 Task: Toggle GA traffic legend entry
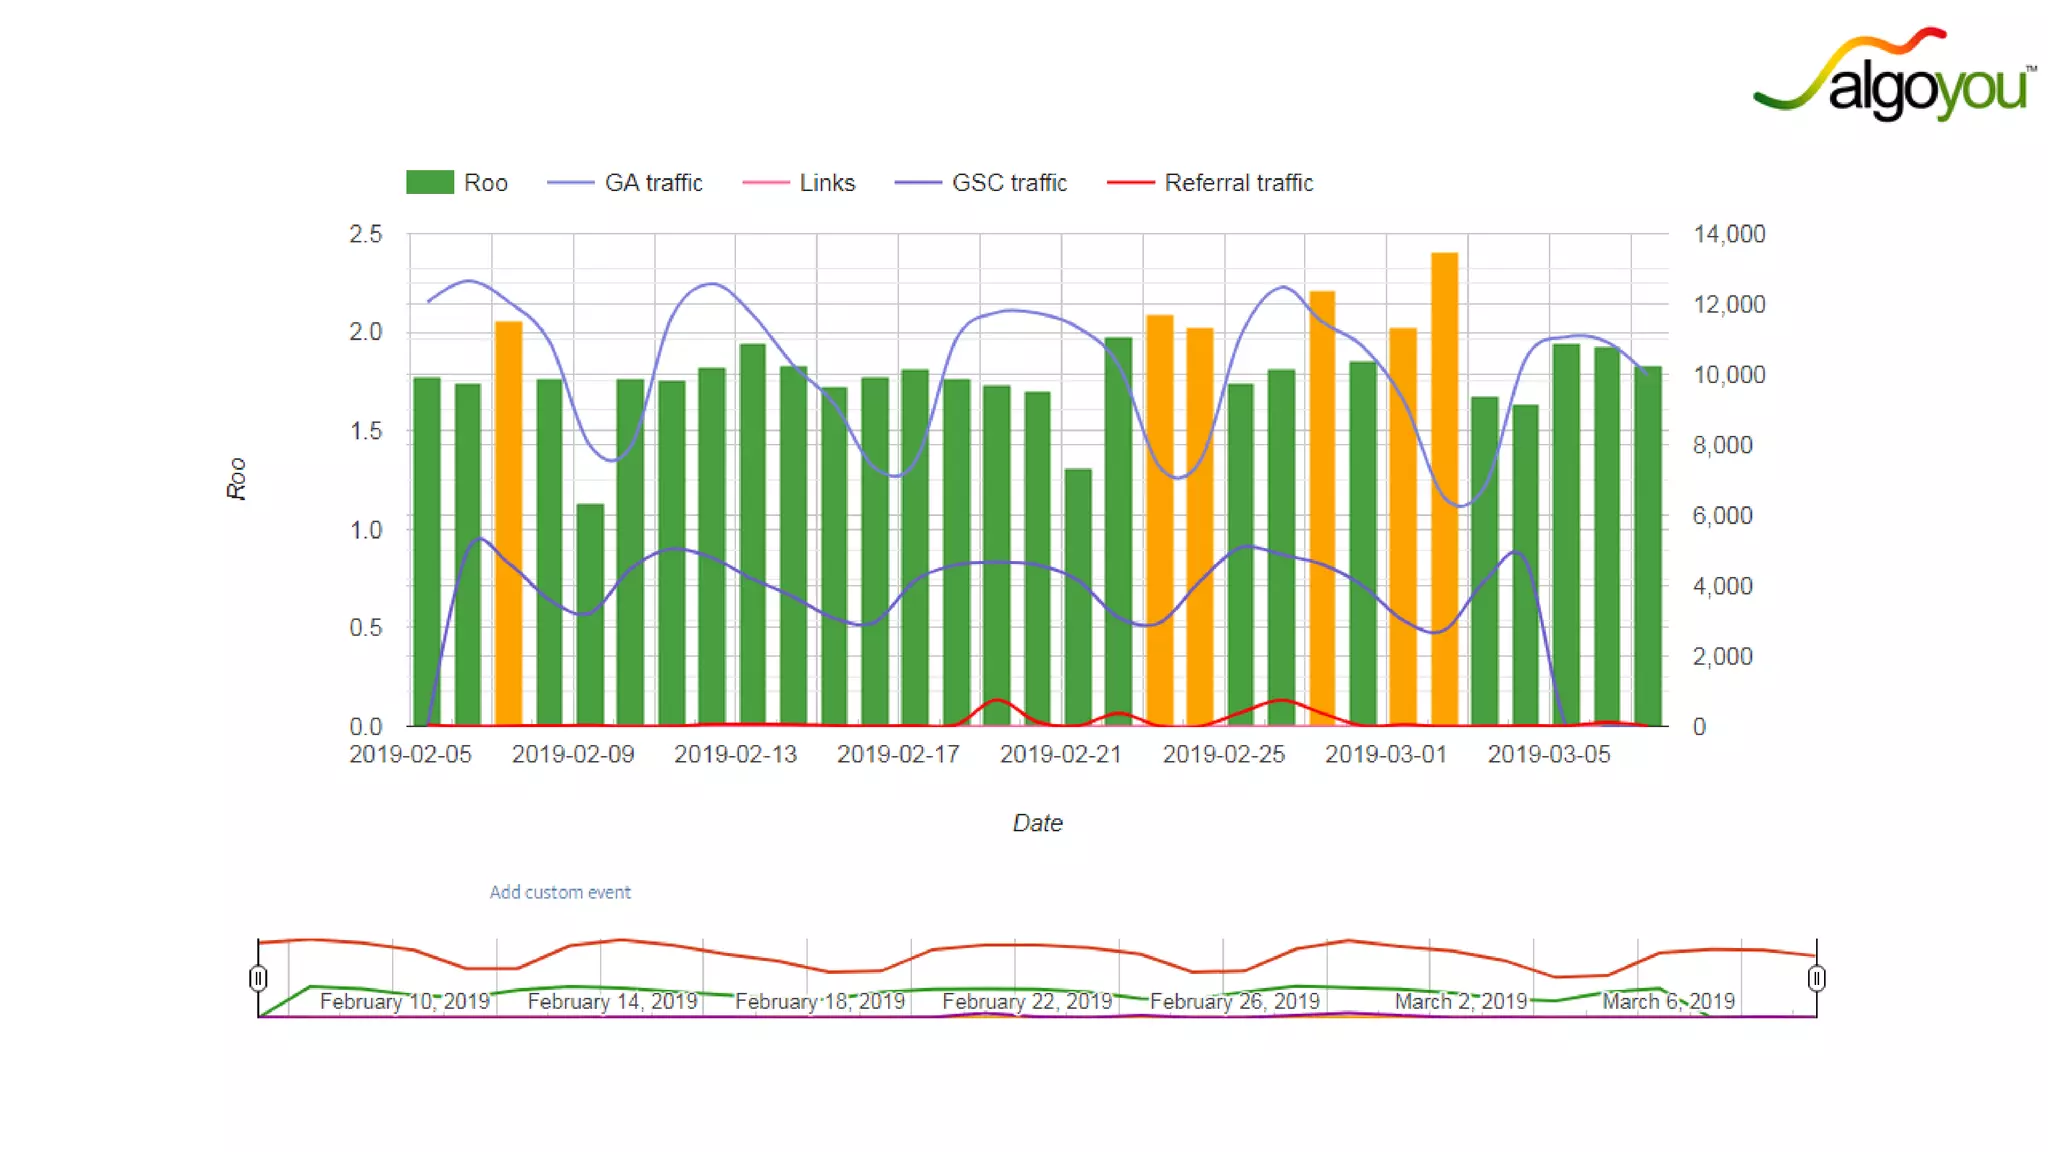[652, 183]
